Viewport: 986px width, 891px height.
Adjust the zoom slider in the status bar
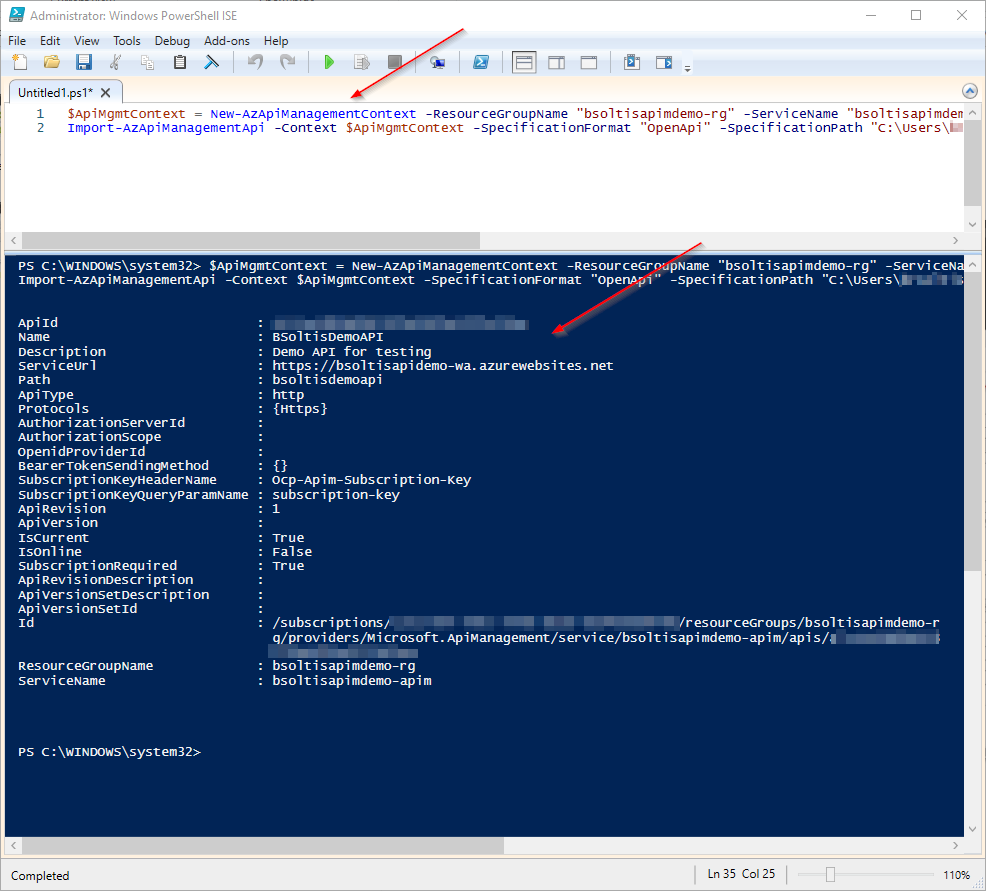(x=830, y=875)
